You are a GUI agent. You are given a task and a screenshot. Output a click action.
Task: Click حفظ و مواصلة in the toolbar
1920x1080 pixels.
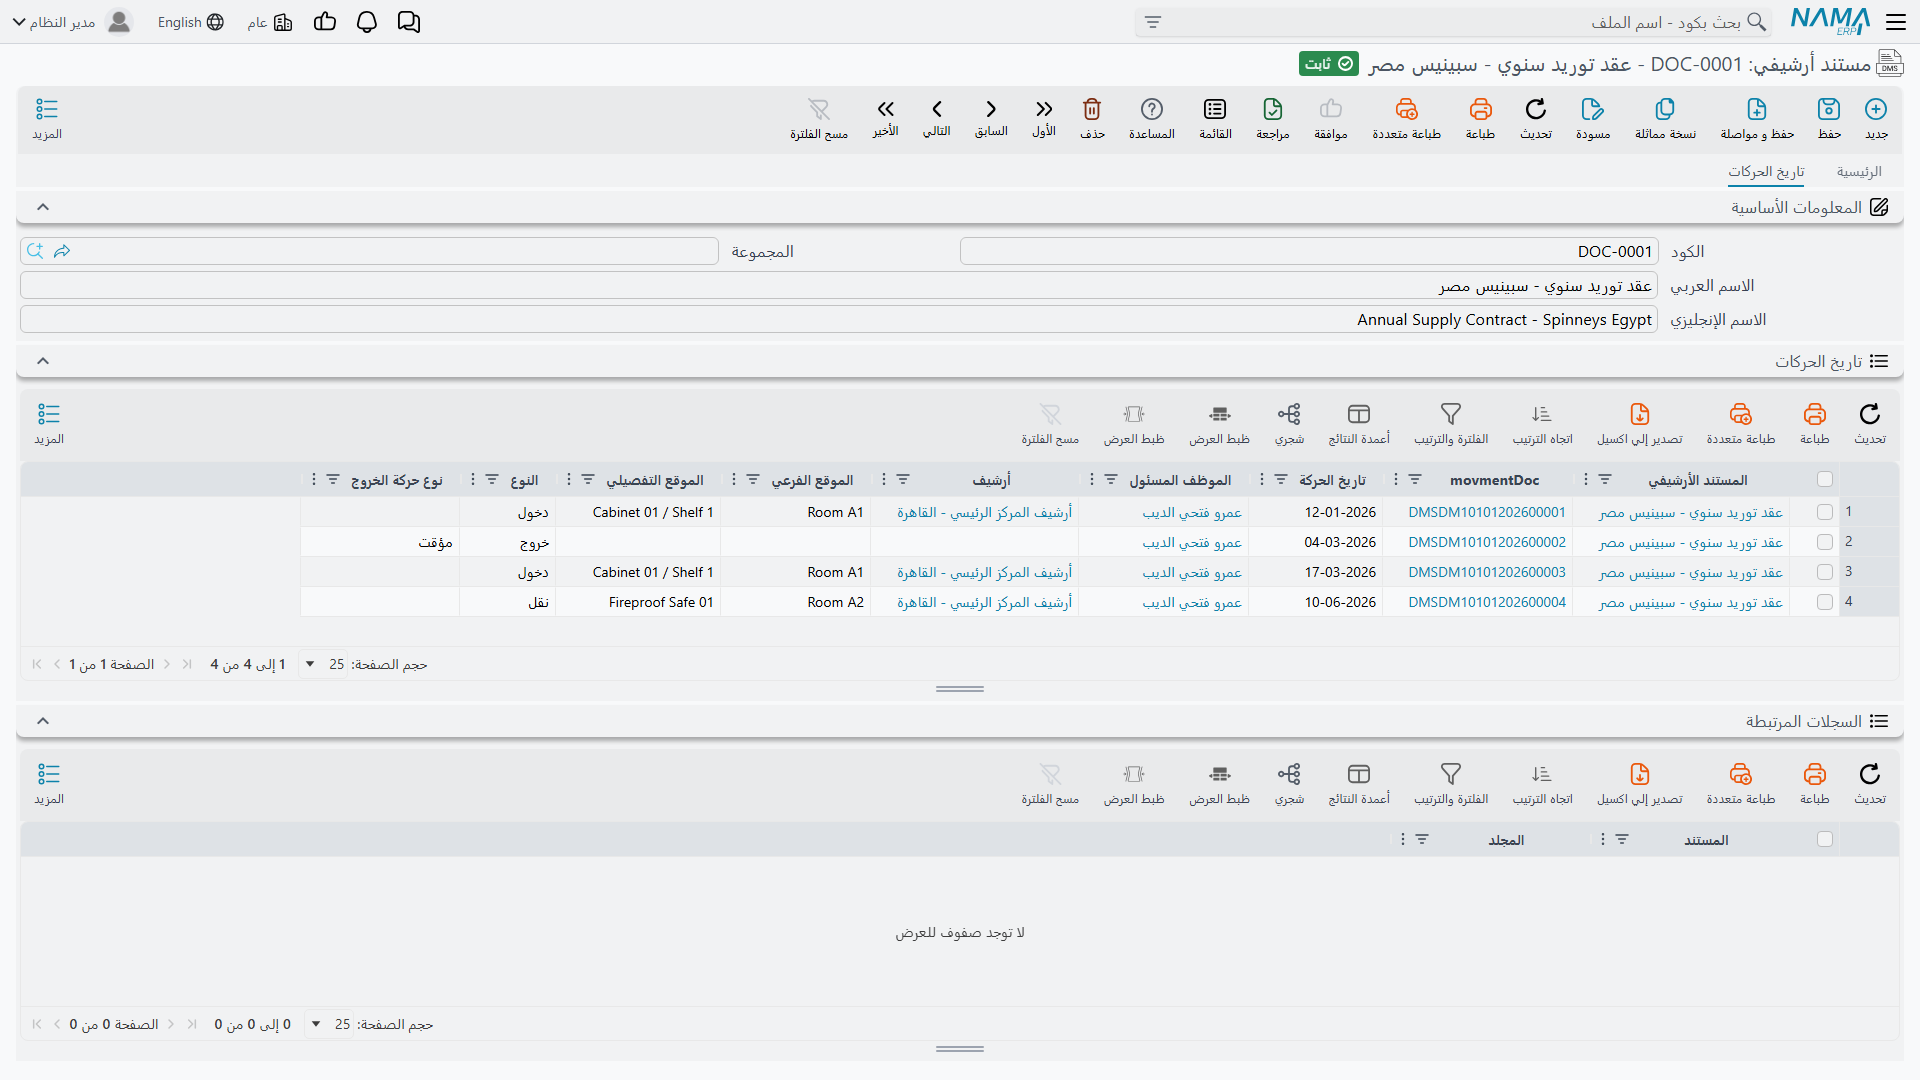click(x=1757, y=119)
